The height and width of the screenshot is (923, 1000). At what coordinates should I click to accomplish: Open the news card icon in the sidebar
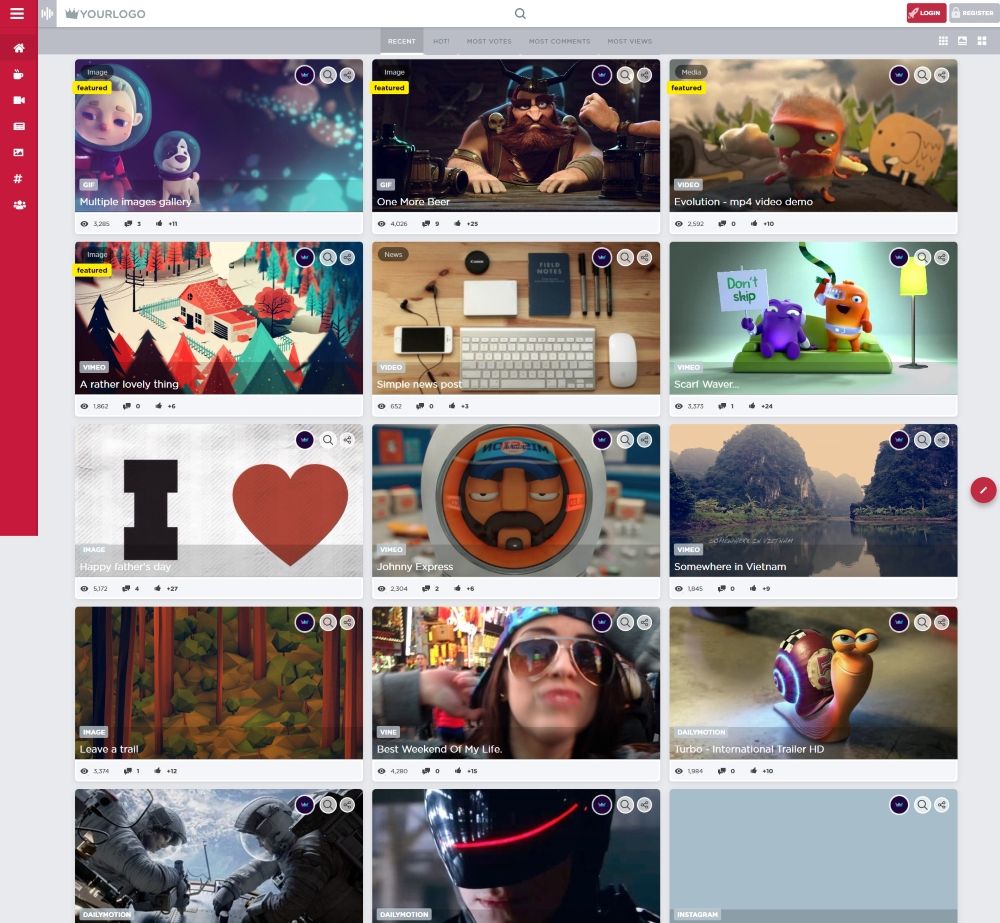tap(19, 126)
